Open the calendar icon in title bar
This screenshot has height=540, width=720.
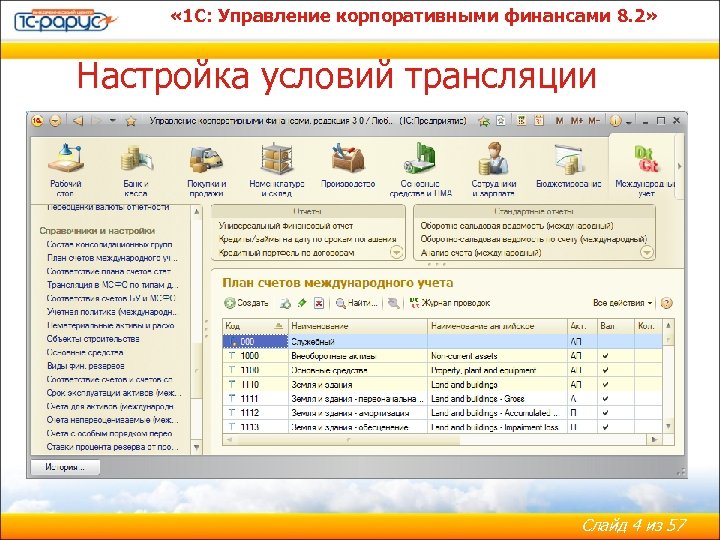539,121
